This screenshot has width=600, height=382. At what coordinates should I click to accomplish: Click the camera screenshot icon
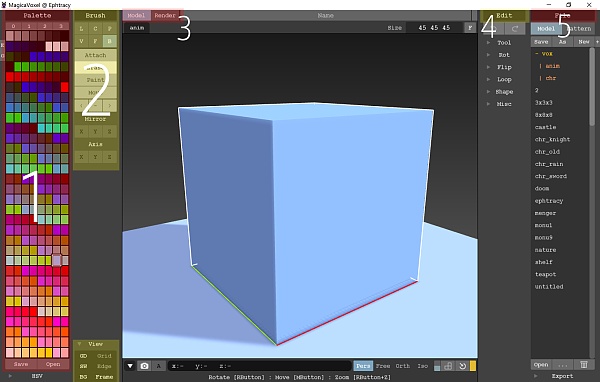point(144,366)
